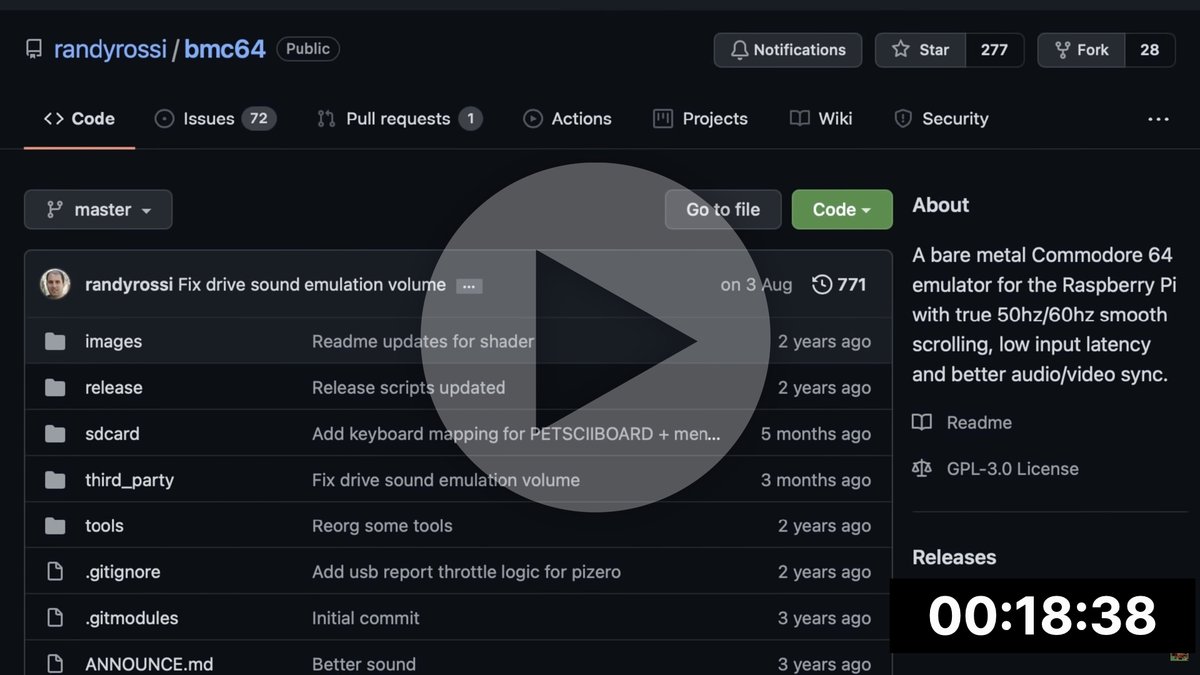
Task: Open the PETSCIIBOARD keyboard mapping commit
Action: [x=516, y=433]
